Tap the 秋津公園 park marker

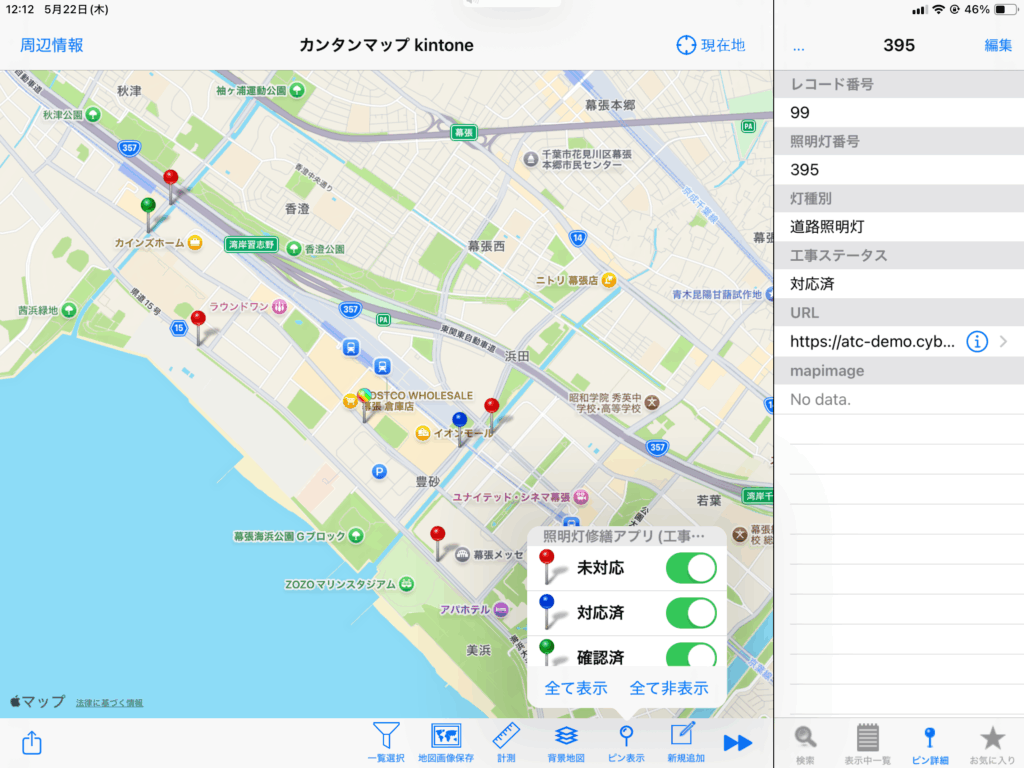click(x=93, y=115)
